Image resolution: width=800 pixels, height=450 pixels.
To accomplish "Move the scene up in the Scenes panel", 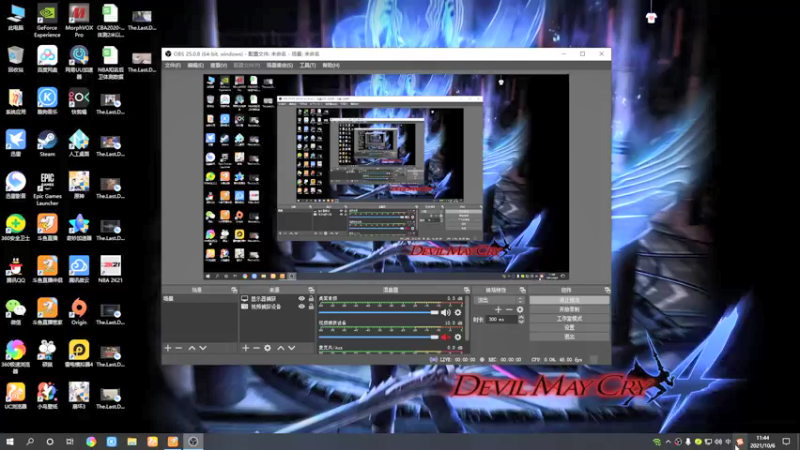I will click(192, 348).
